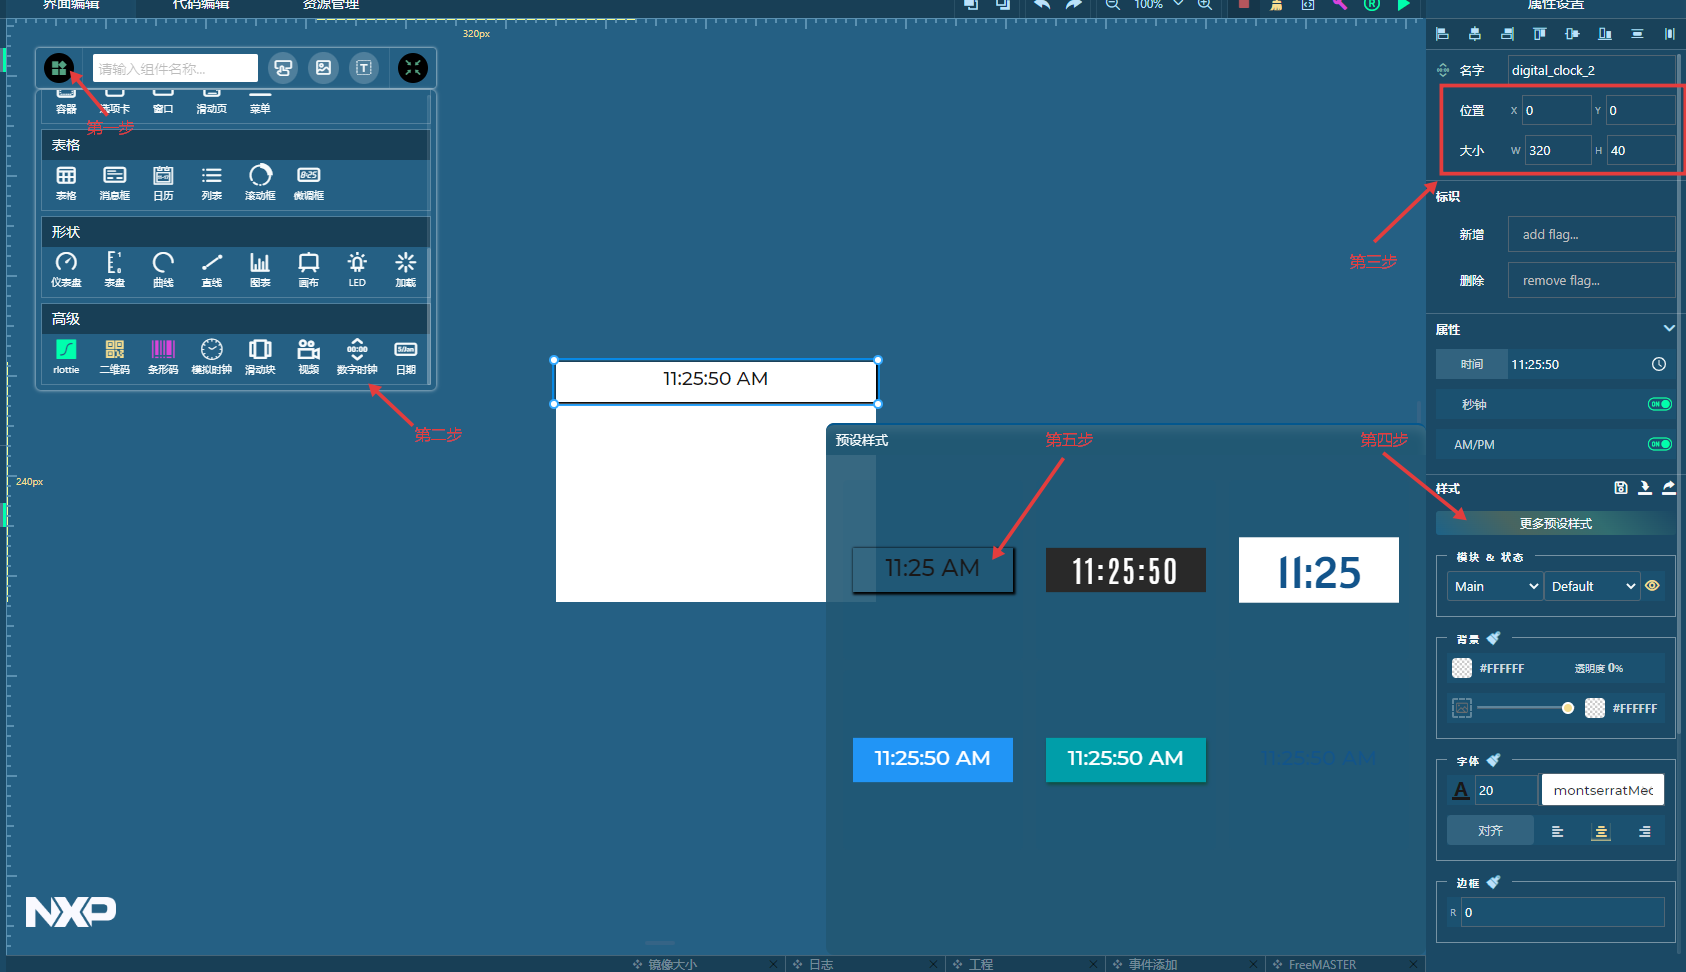
Task: Toggle the 秒钟 seconds switch off
Action: coord(1659,404)
